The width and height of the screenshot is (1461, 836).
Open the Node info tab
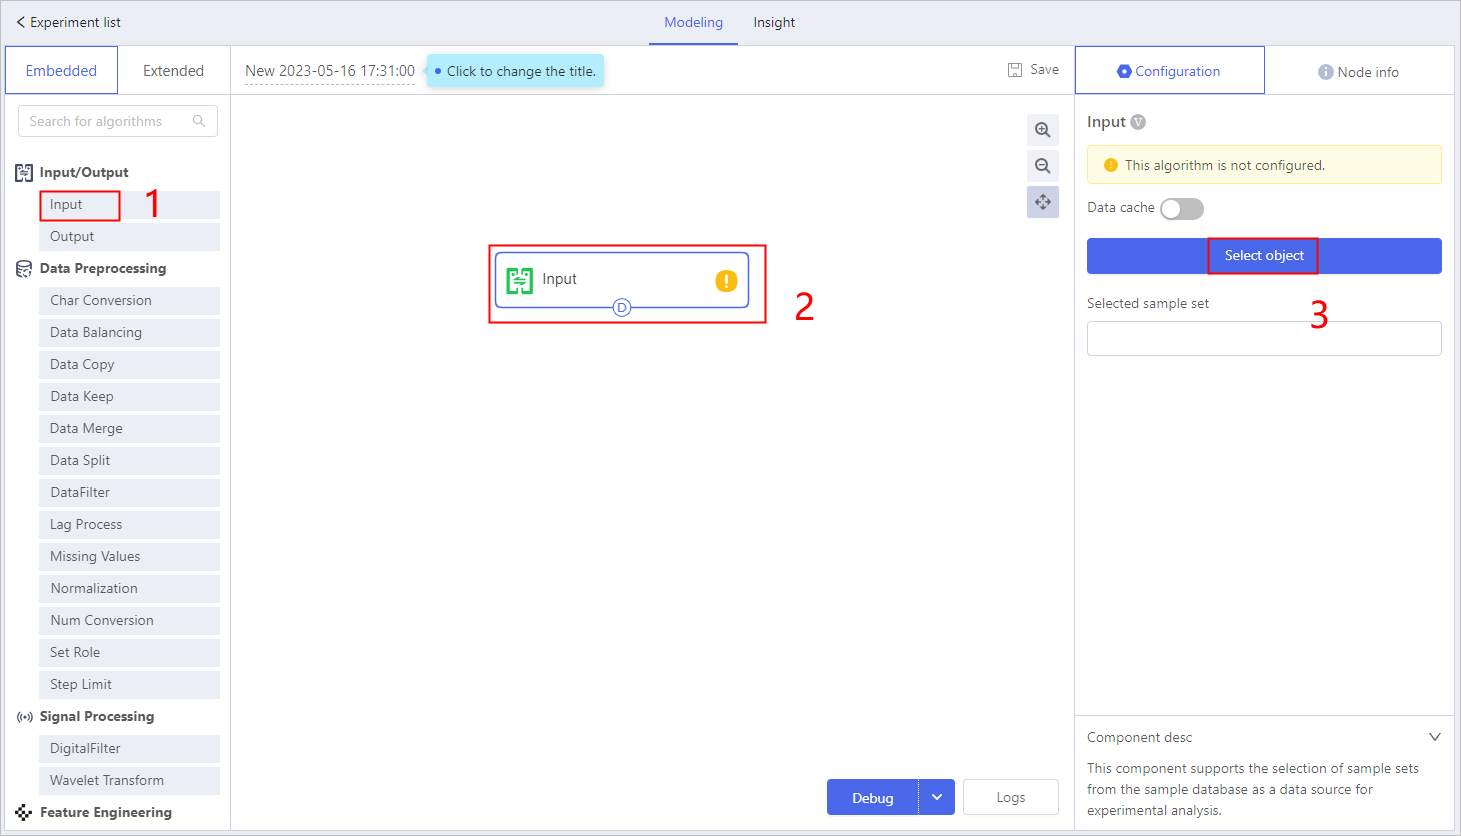point(1358,72)
